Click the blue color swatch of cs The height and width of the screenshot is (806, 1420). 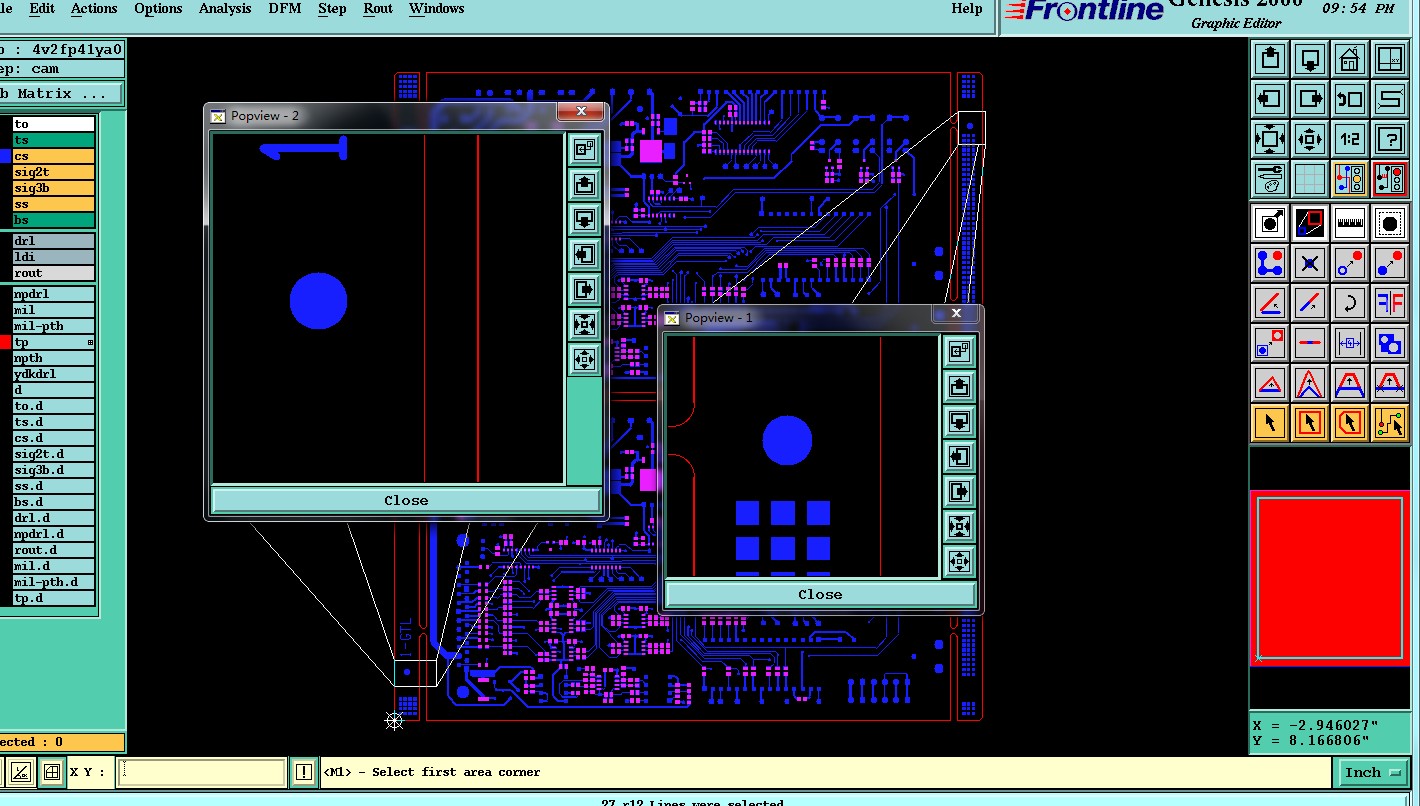click(5, 156)
